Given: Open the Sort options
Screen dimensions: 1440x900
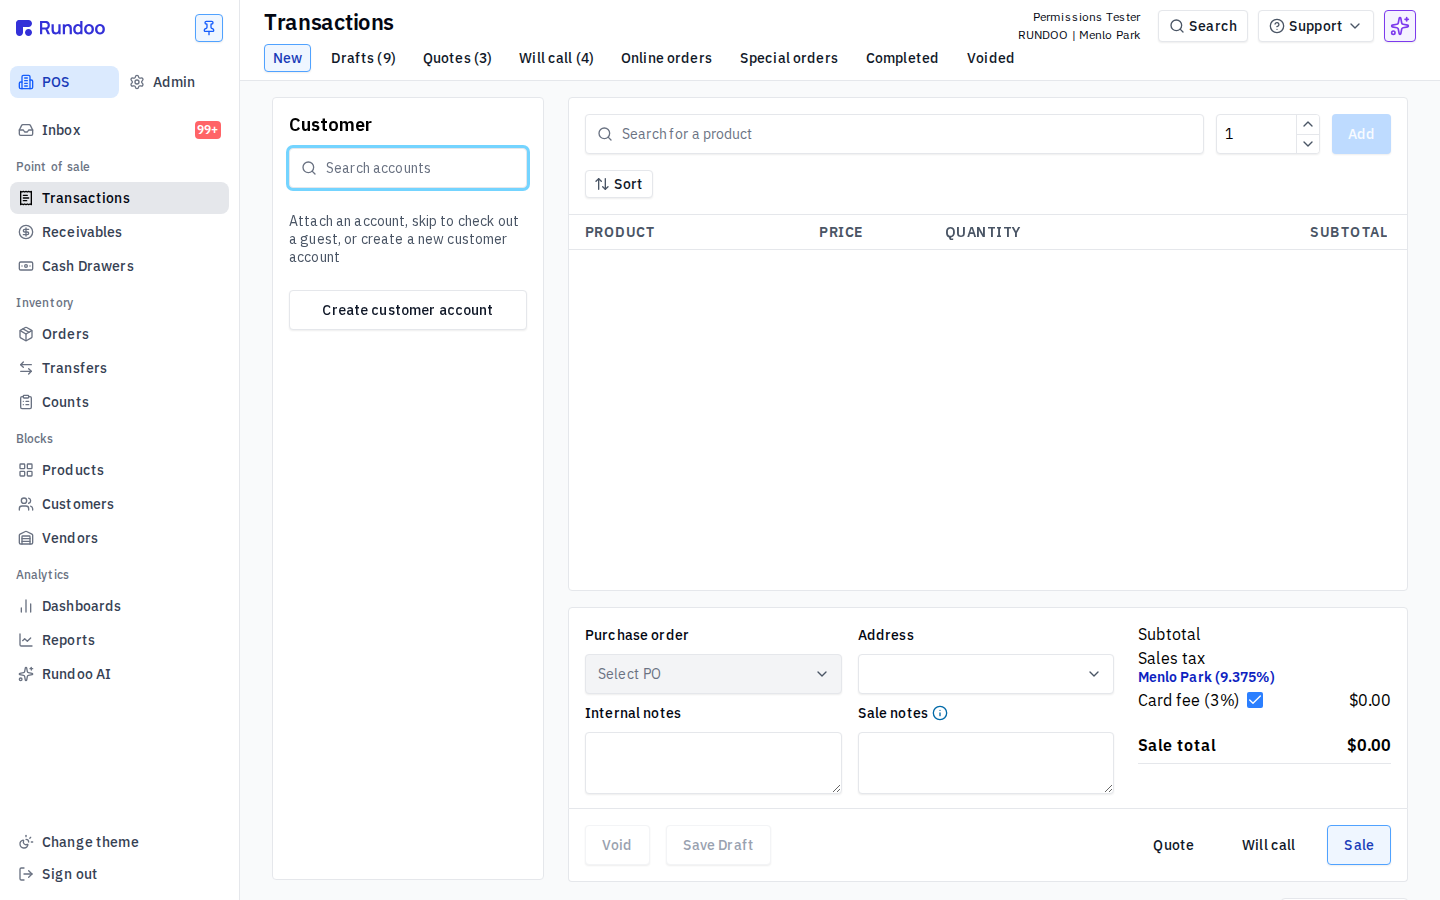Looking at the screenshot, I should pos(619,184).
